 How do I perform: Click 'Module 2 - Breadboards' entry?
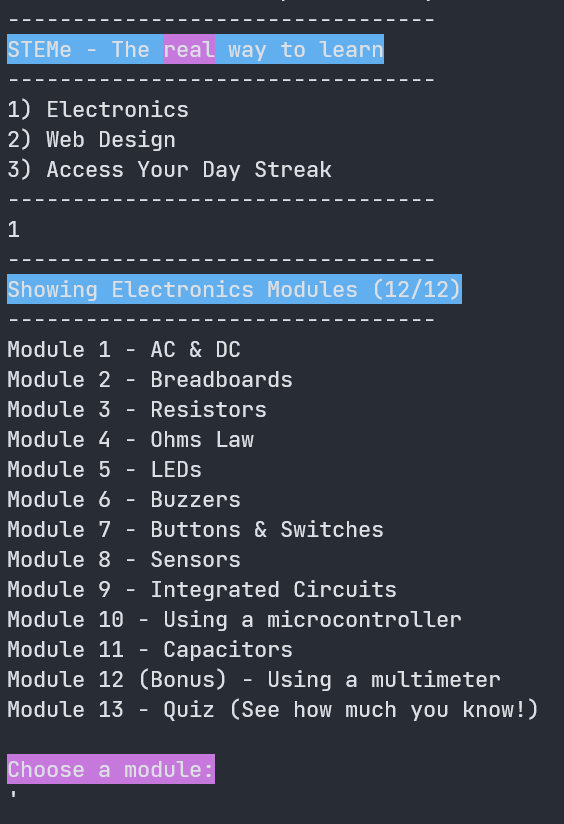tap(150, 379)
